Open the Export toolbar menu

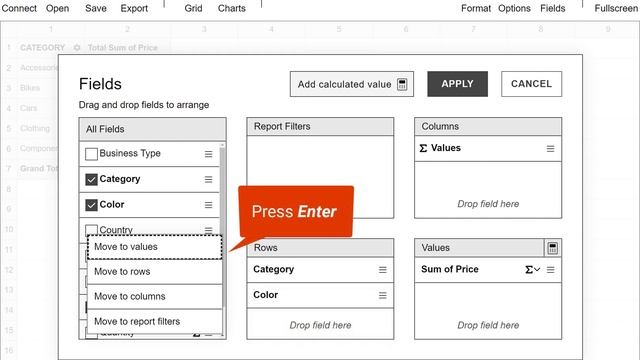pyautogui.click(x=134, y=8)
